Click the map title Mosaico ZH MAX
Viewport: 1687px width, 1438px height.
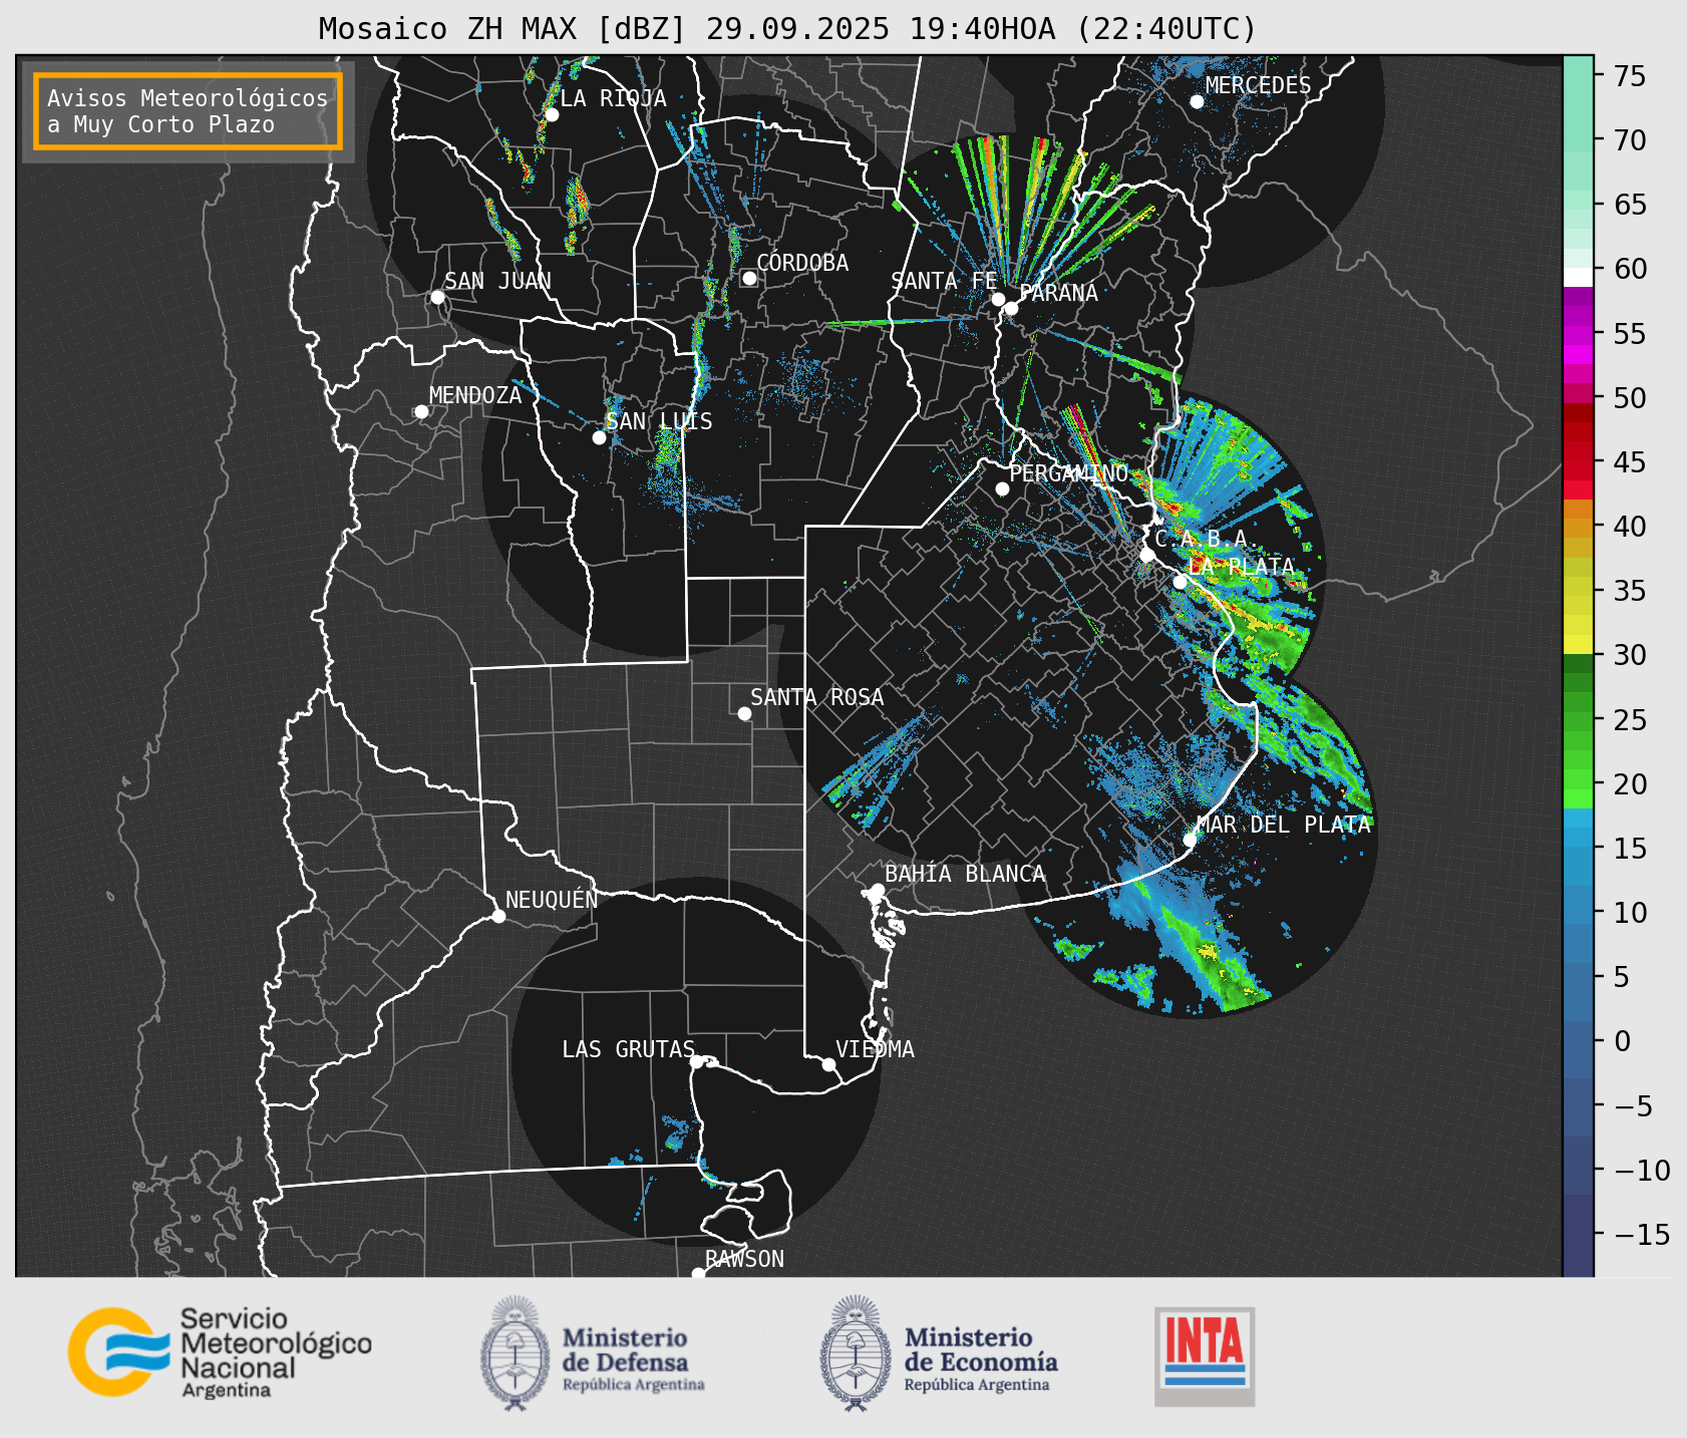(787, 29)
